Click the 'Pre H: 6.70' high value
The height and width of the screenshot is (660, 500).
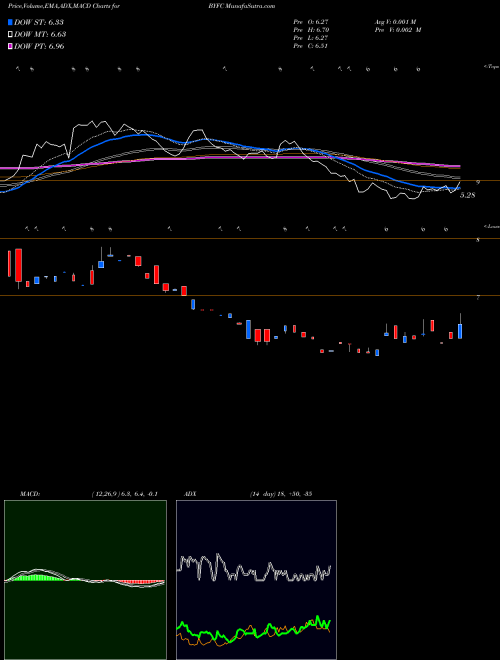[x=311, y=30]
